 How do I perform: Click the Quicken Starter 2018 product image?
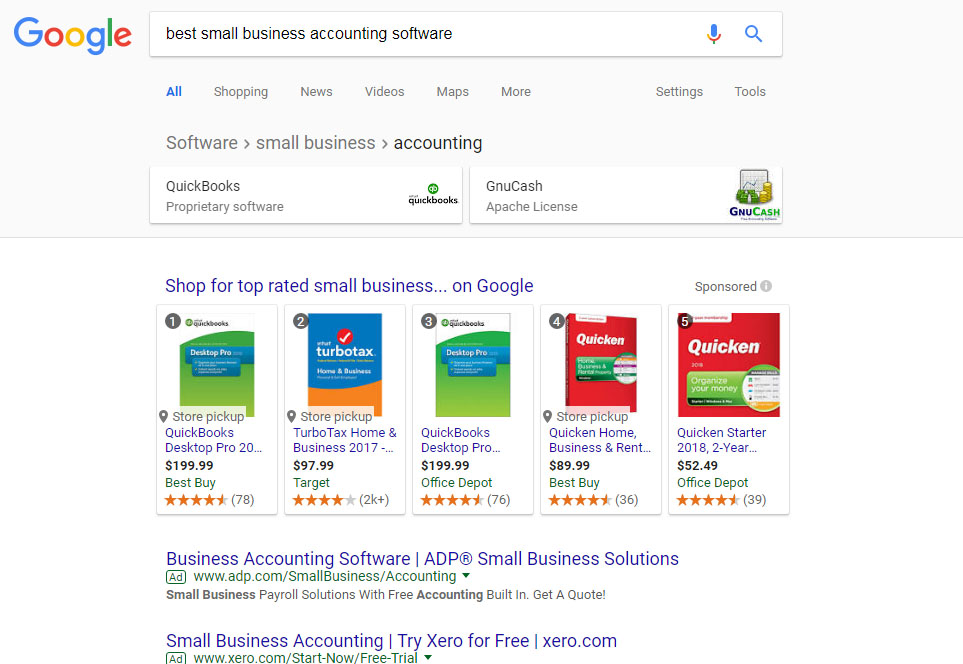728,362
